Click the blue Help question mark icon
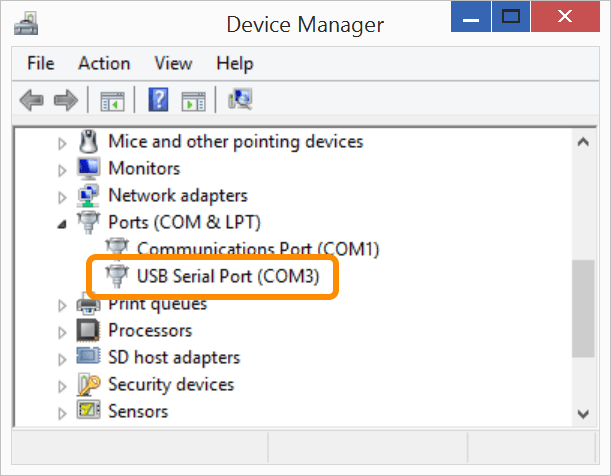Image resolution: width=611 pixels, height=476 pixels. (x=158, y=100)
